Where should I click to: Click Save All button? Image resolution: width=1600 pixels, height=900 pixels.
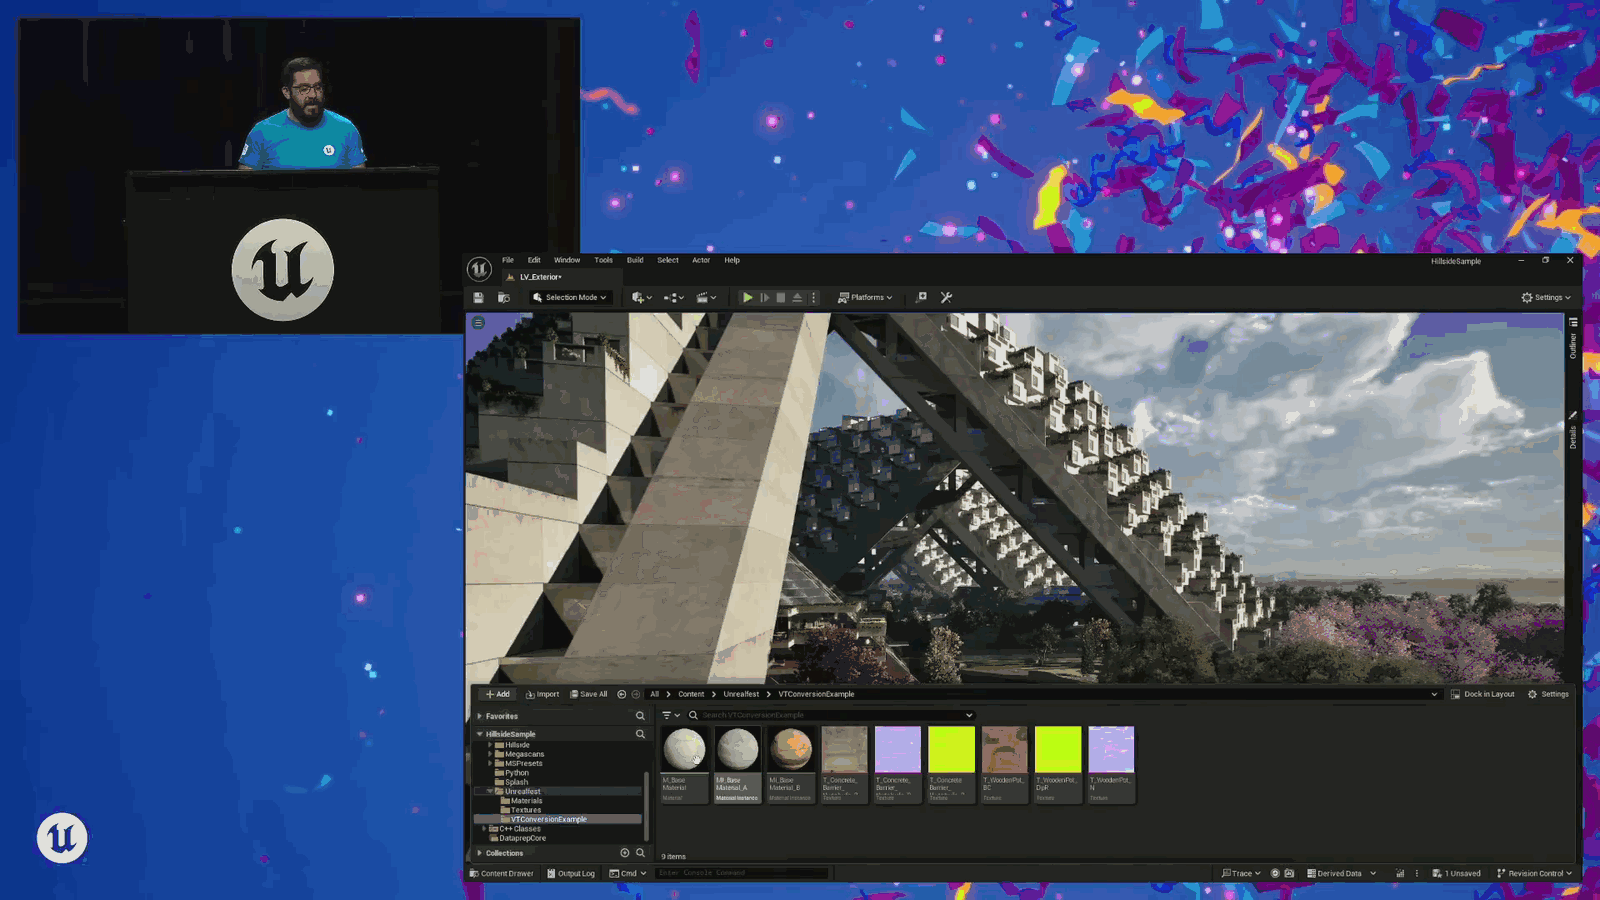pos(588,694)
